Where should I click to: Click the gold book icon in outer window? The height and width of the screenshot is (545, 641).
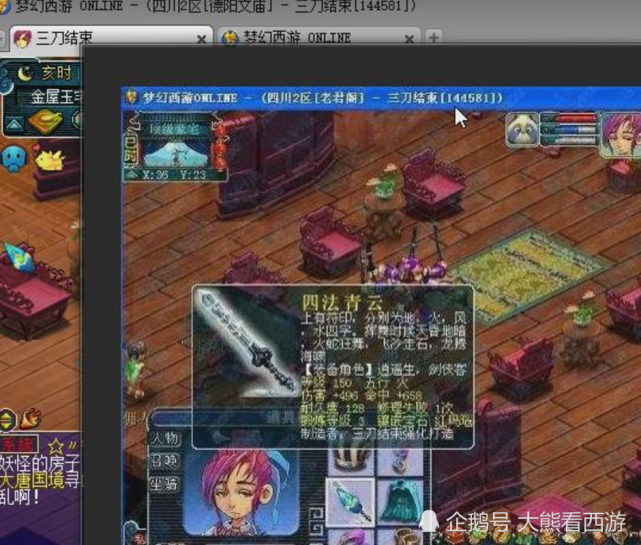(45, 121)
